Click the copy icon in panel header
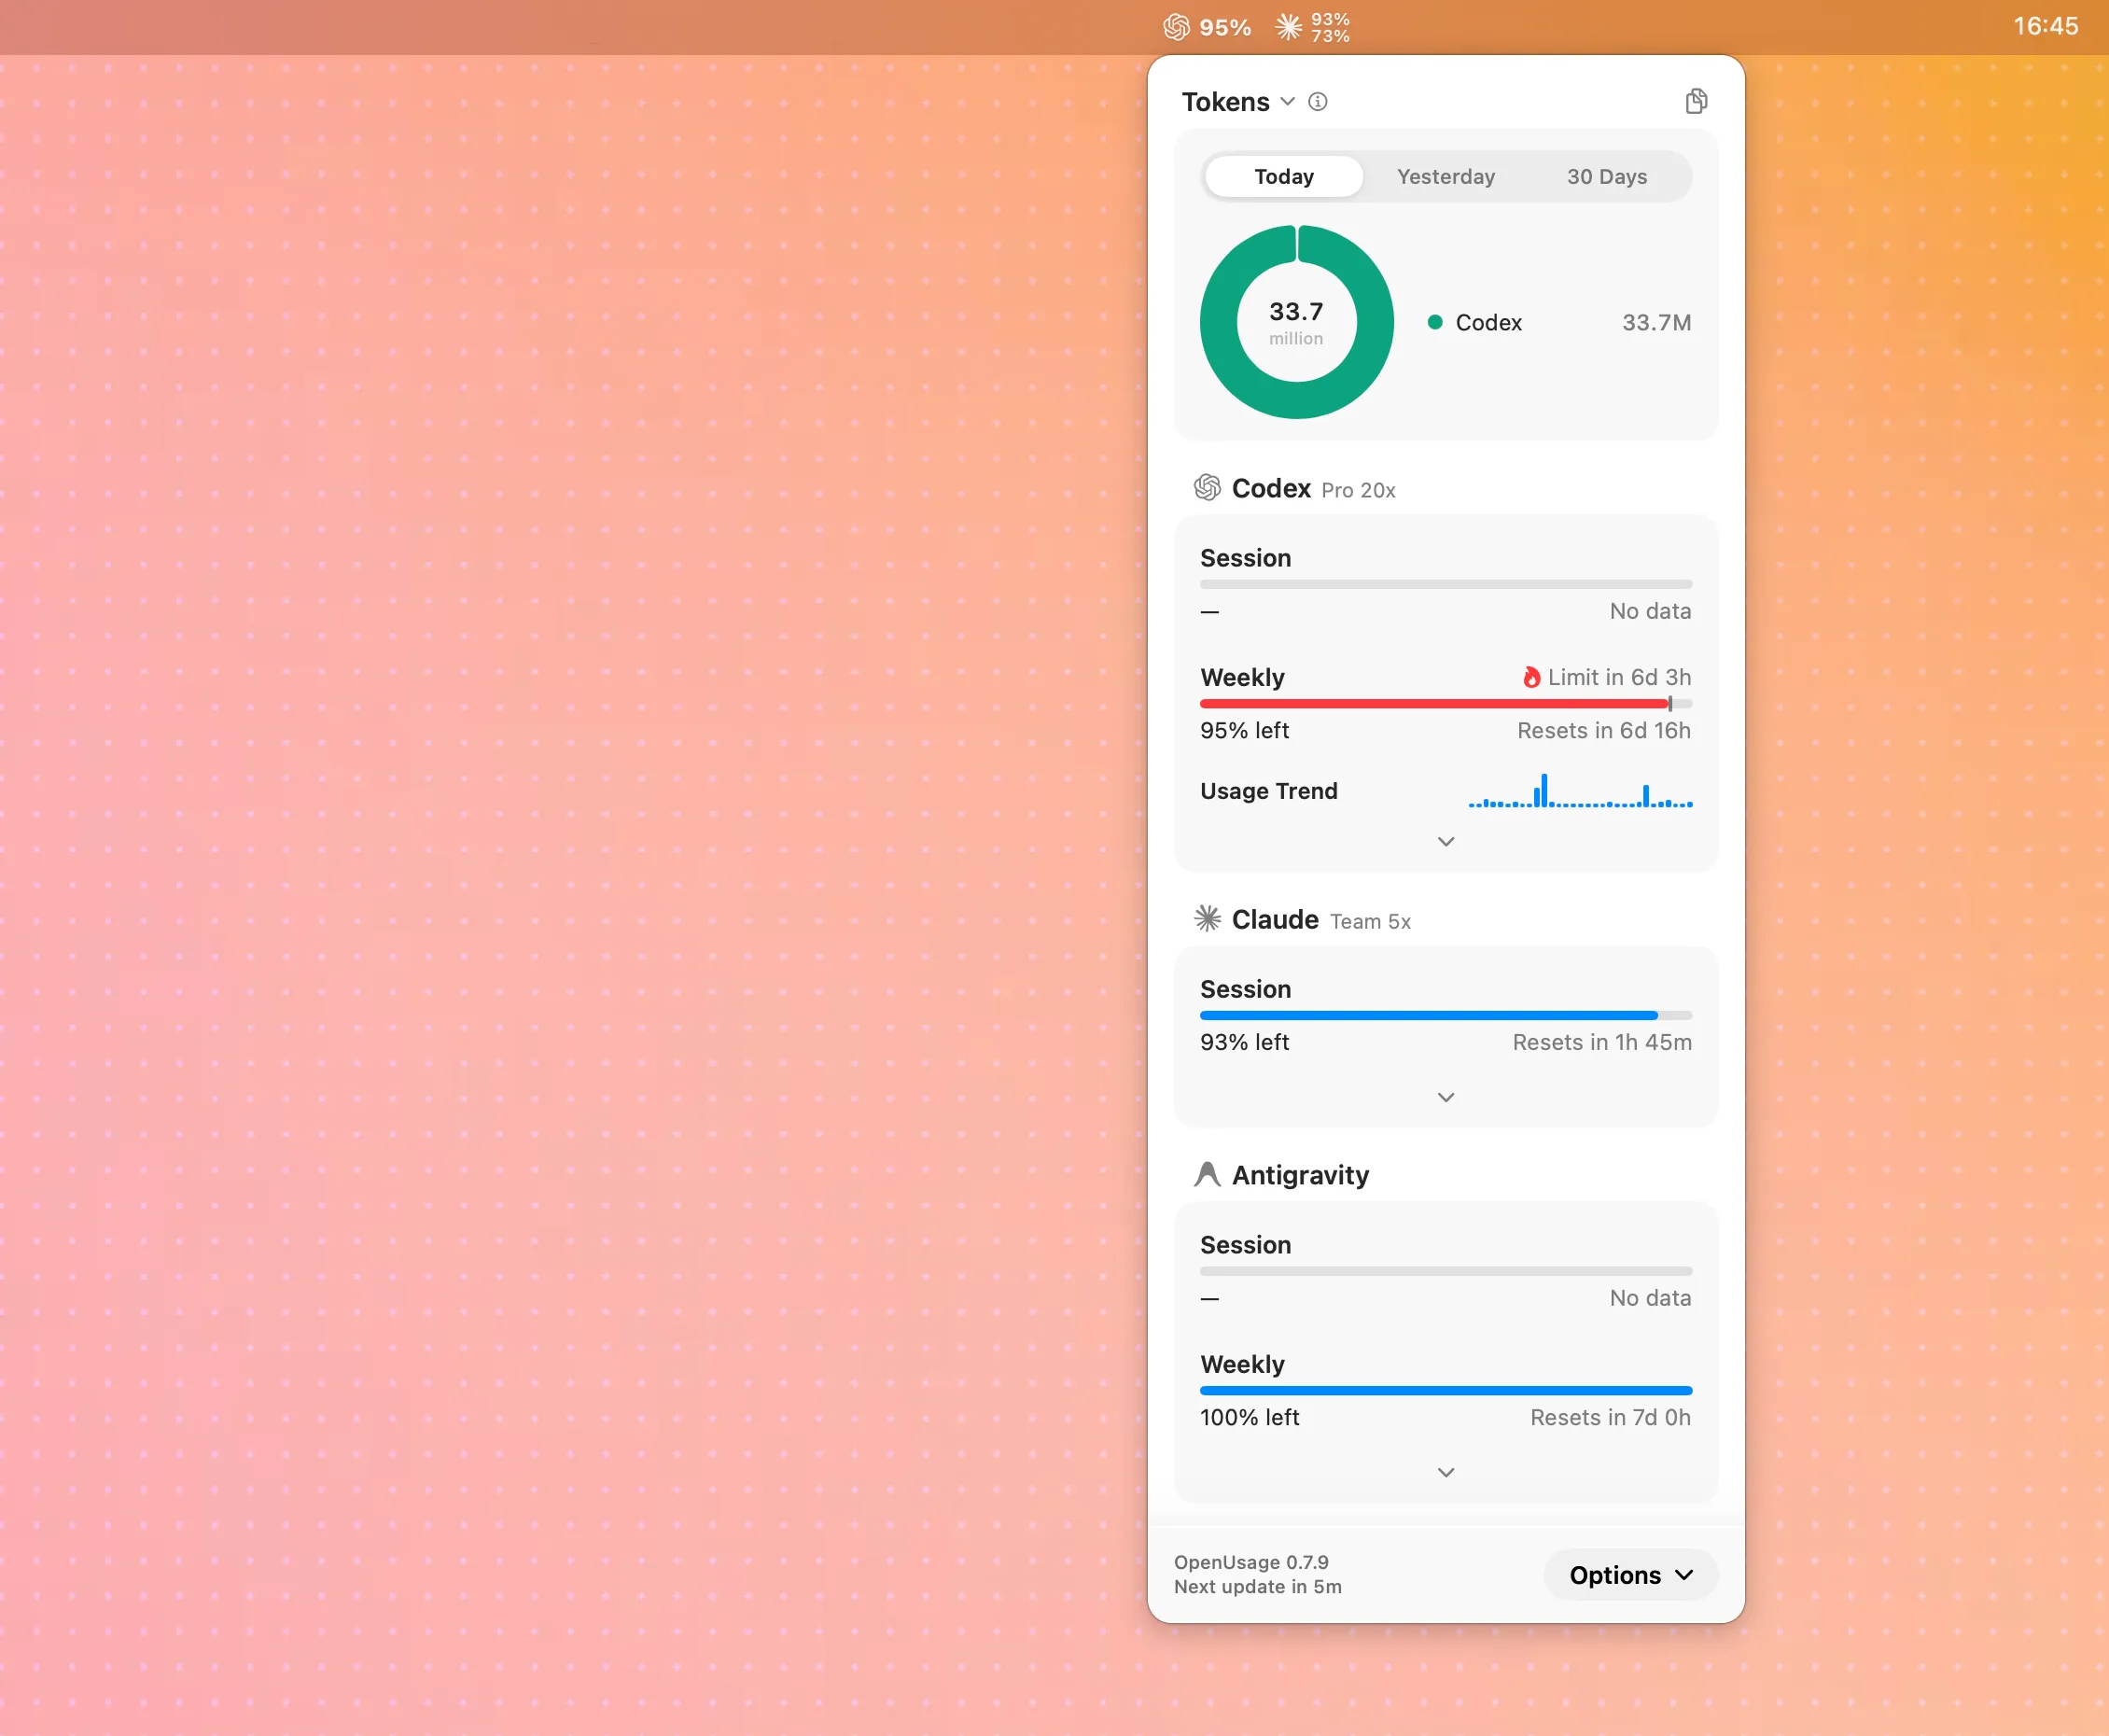The height and width of the screenshot is (1736, 2109). pyautogui.click(x=1696, y=101)
